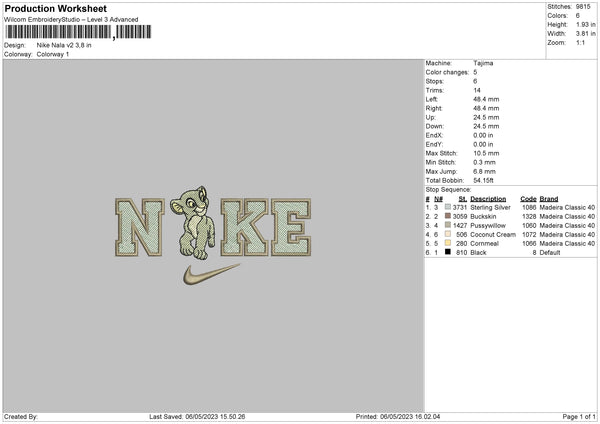Click the 'Black' thread description

coord(478,253)
